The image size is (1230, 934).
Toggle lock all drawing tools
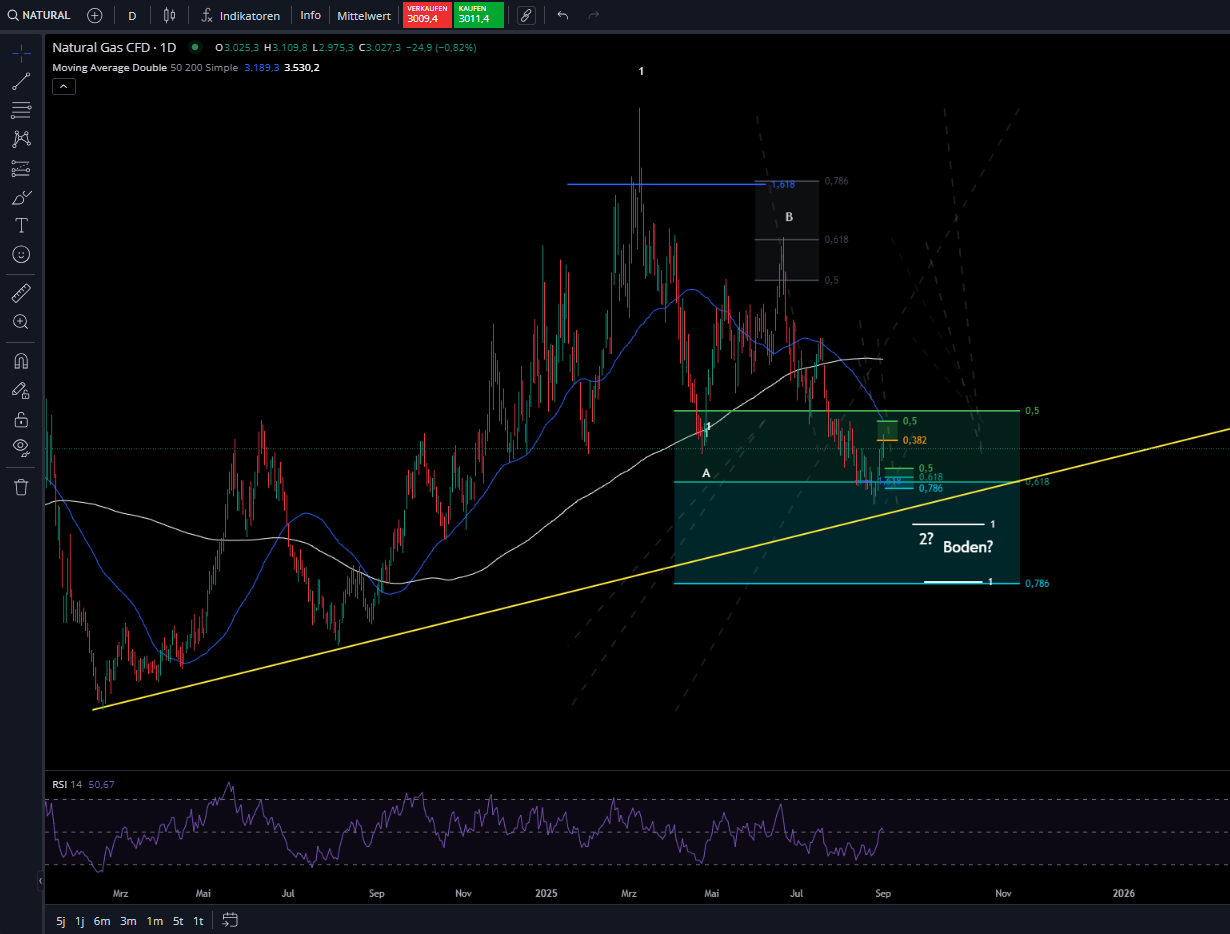[x=21, y=419]
